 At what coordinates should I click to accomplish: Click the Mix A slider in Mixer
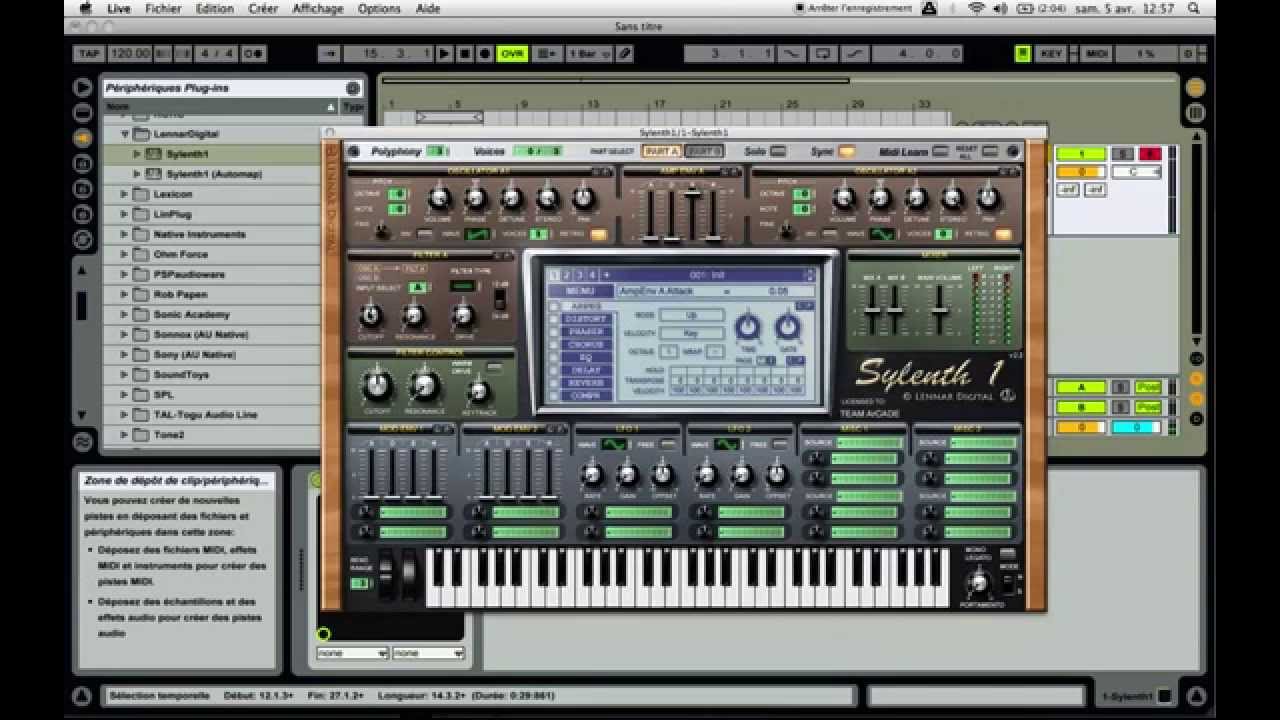(x=872, y=310)
